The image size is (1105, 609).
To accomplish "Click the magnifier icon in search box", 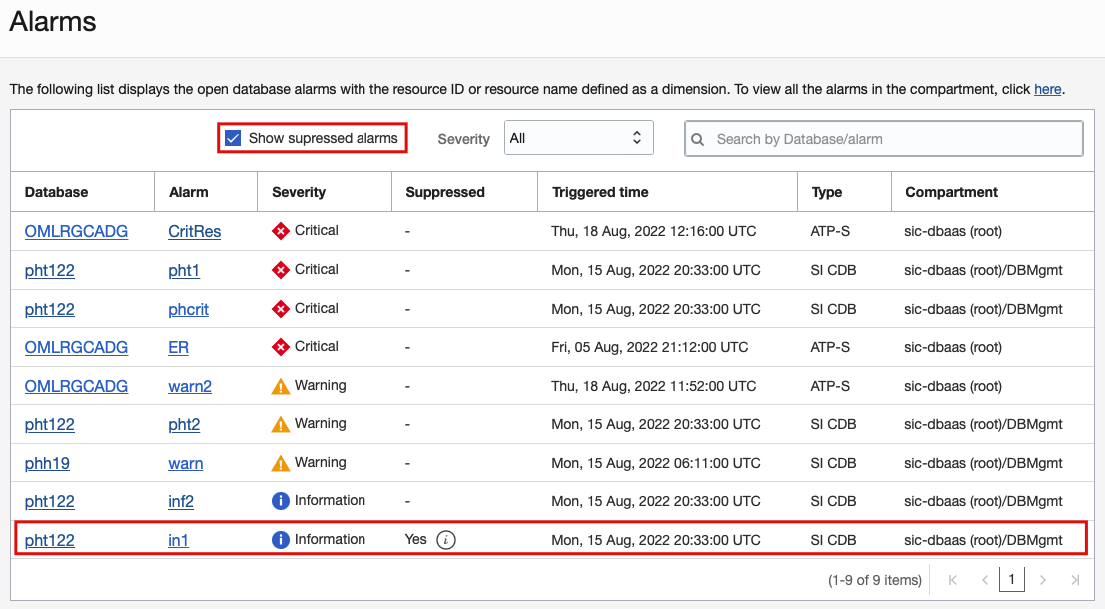I will tap(698, 139).
